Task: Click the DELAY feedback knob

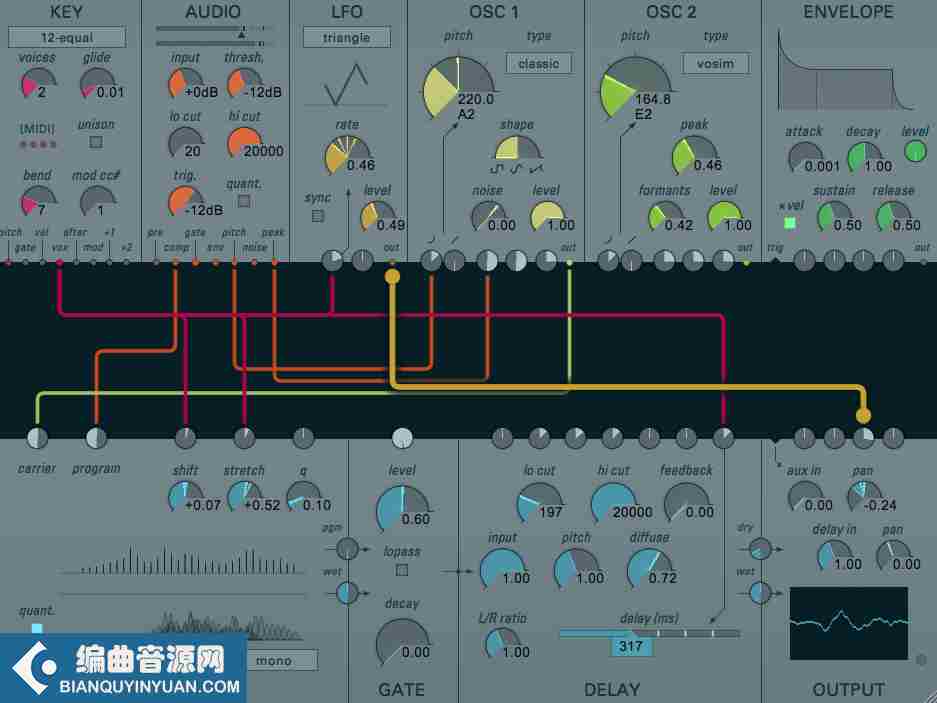Action: pyautogui.click(x=687, y=502)
